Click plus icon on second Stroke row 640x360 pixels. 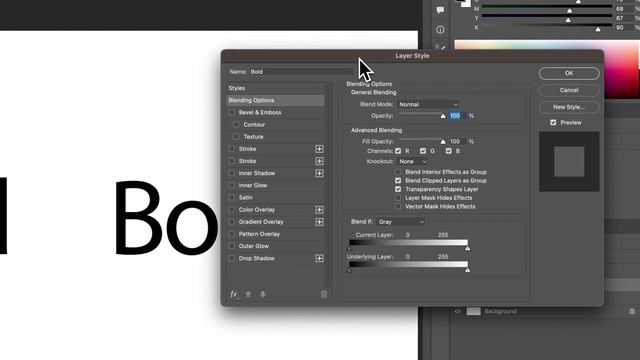pyautogui.click(x=319, y=161)
